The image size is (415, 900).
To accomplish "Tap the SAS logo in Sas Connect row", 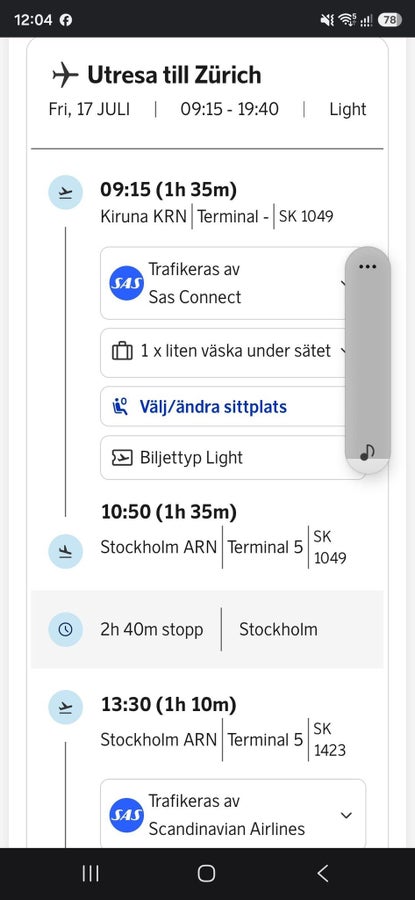I will point(127,283).
